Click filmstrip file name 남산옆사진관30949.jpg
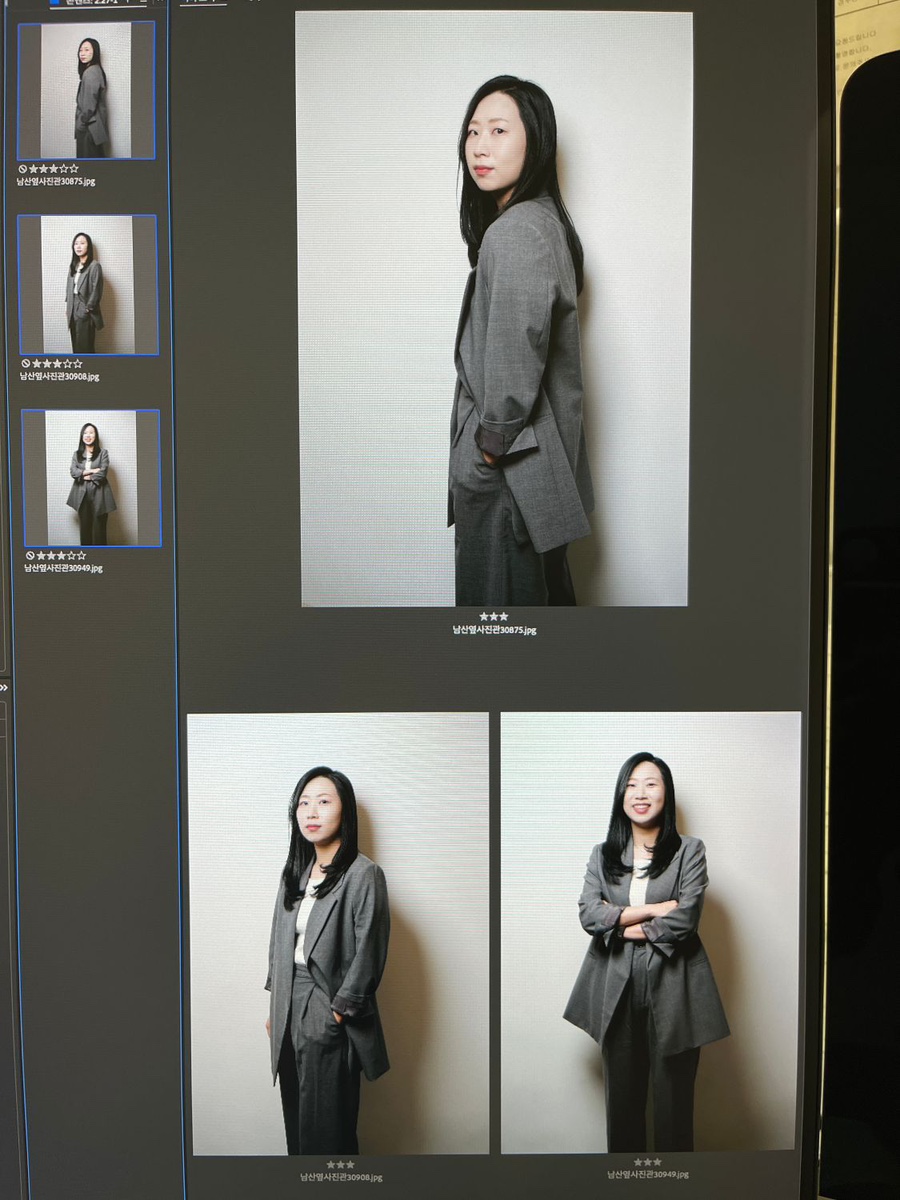Viewport: 900px width, 1200px height. point(63,568)
